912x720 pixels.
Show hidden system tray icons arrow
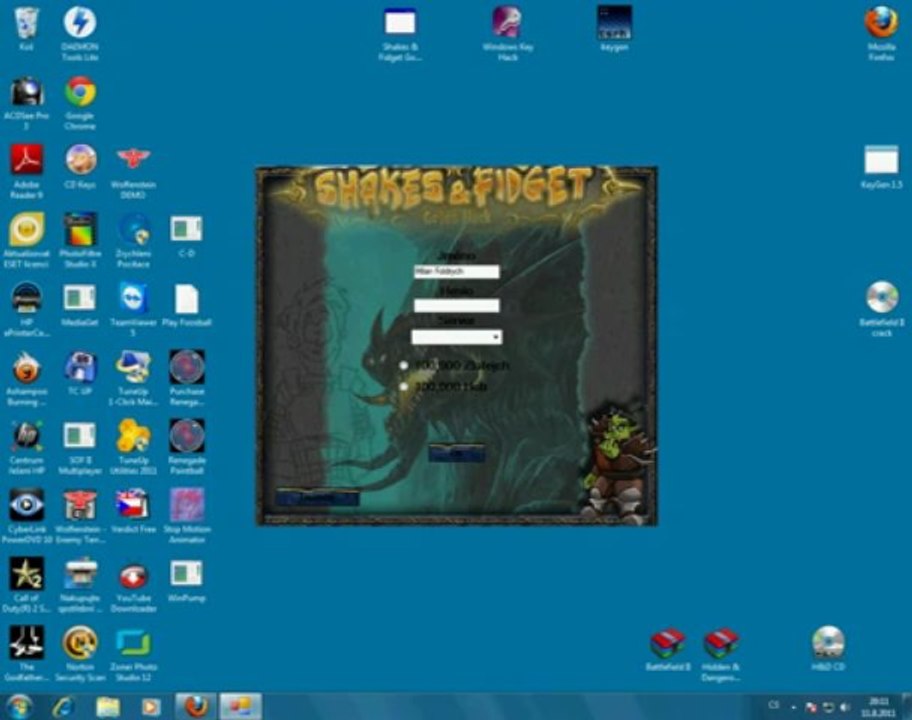tap(793, 707)
